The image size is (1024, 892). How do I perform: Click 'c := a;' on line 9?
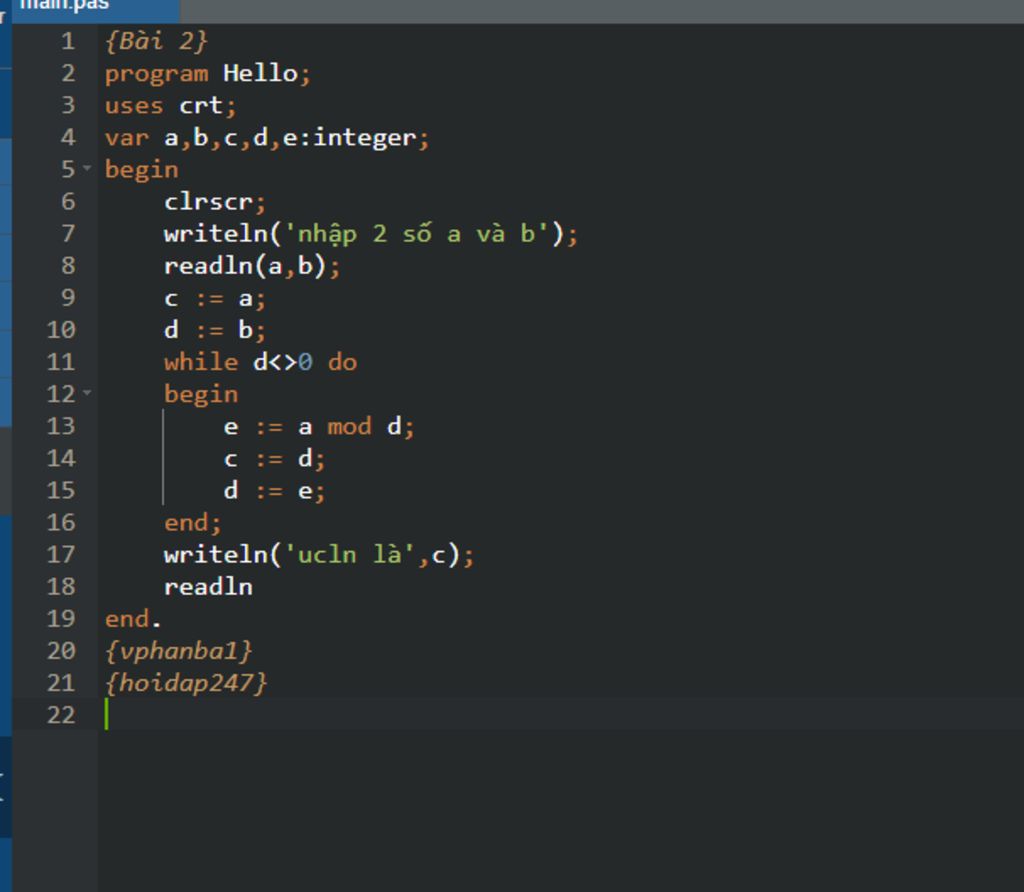(x=215, y=298)
